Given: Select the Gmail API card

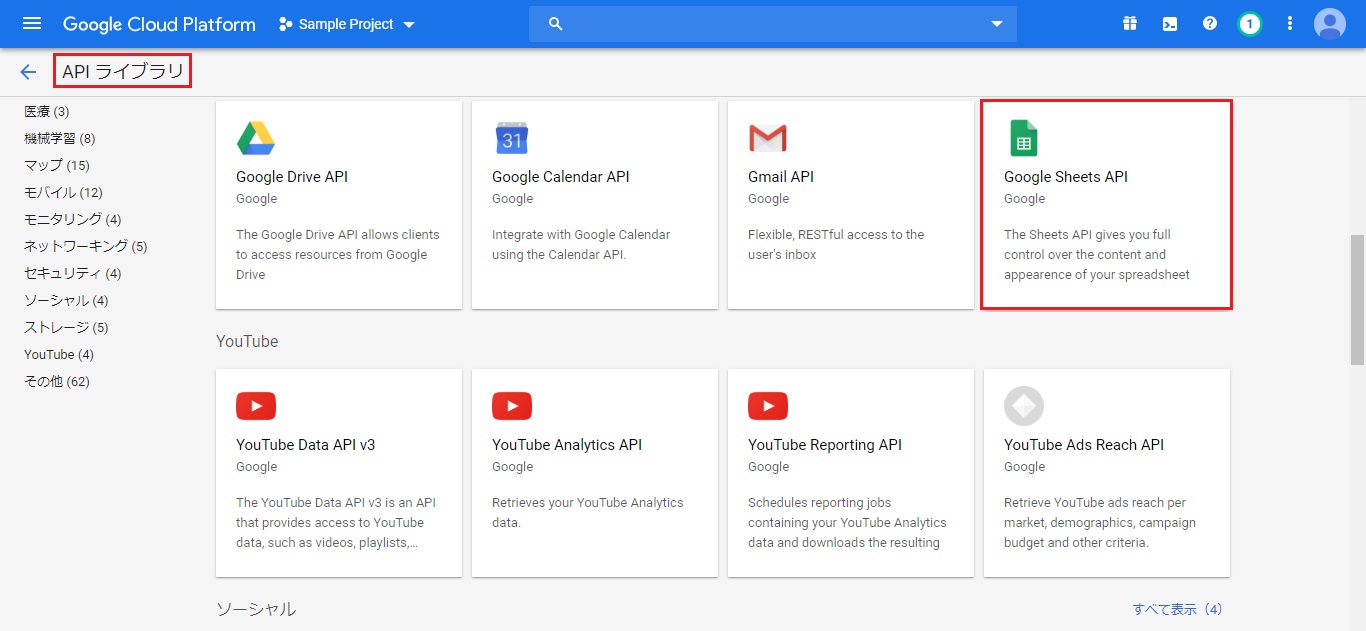Looking at the screenshot, I should 850,205.
